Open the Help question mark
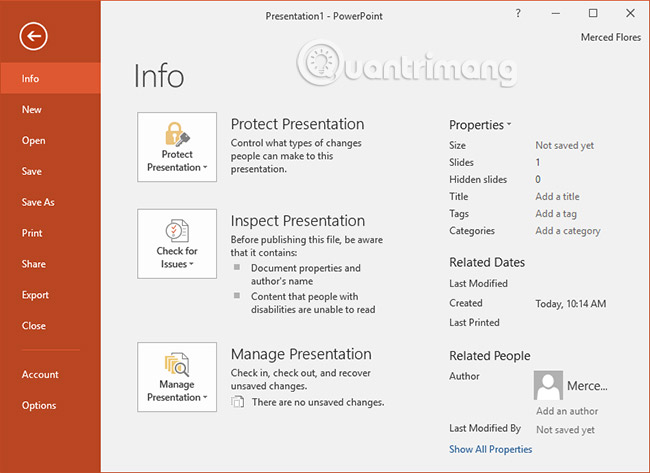 click(518, 13)
